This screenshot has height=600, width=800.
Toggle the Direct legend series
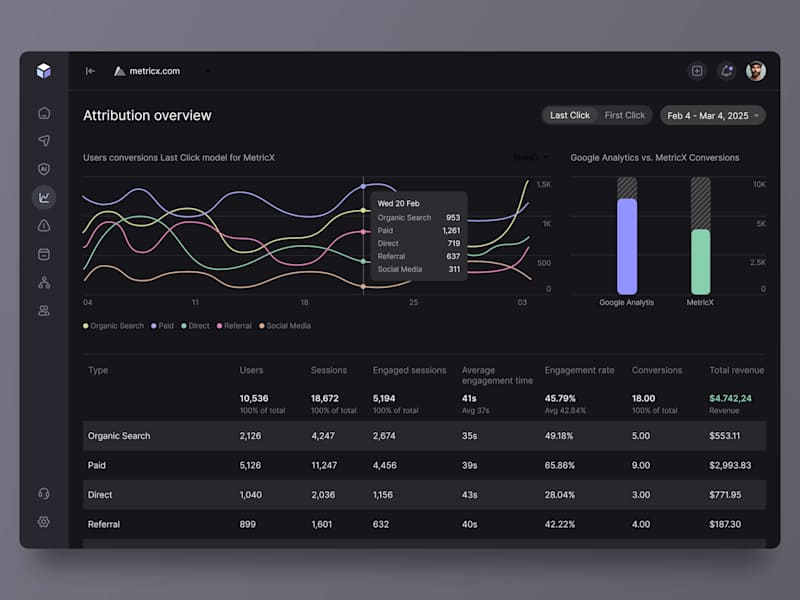(195, 326)
